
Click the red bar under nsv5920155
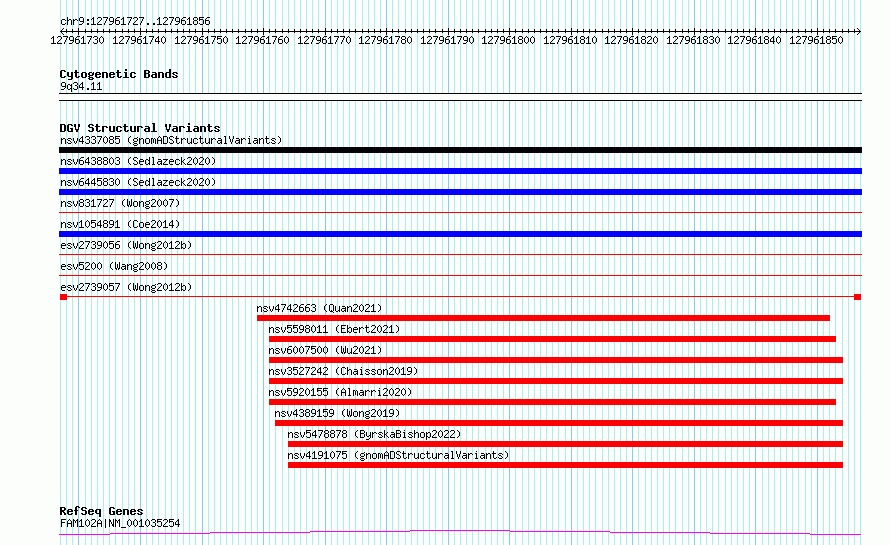point(552,402)
